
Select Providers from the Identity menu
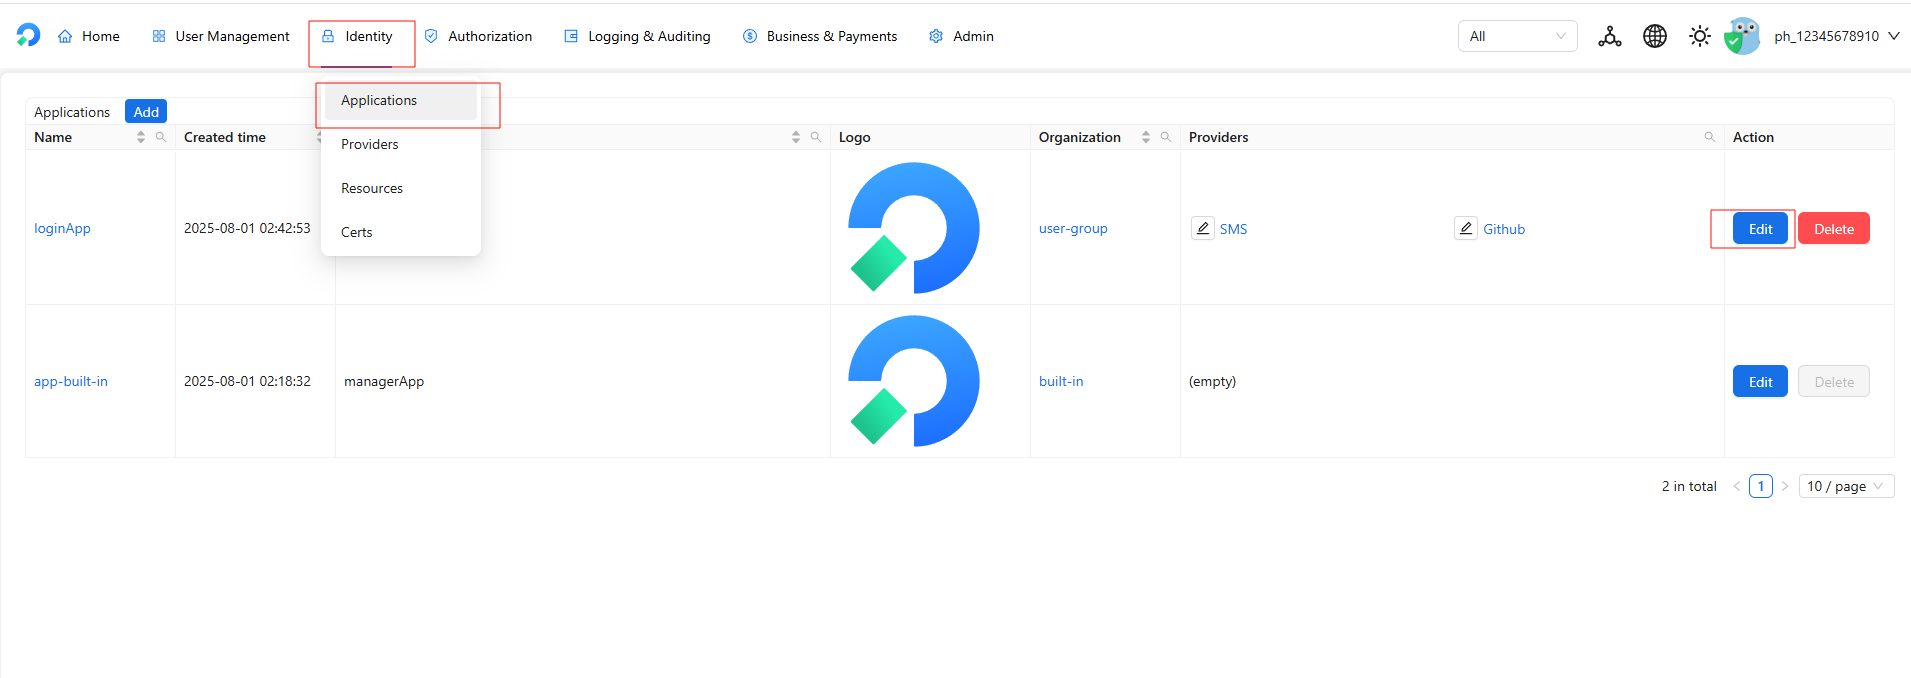pyautogui.click(x=370, y=144)
